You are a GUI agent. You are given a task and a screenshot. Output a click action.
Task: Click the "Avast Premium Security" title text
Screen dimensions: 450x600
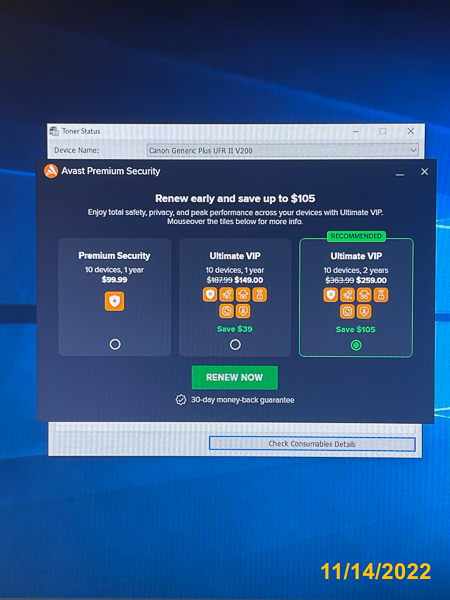[111, 171]
